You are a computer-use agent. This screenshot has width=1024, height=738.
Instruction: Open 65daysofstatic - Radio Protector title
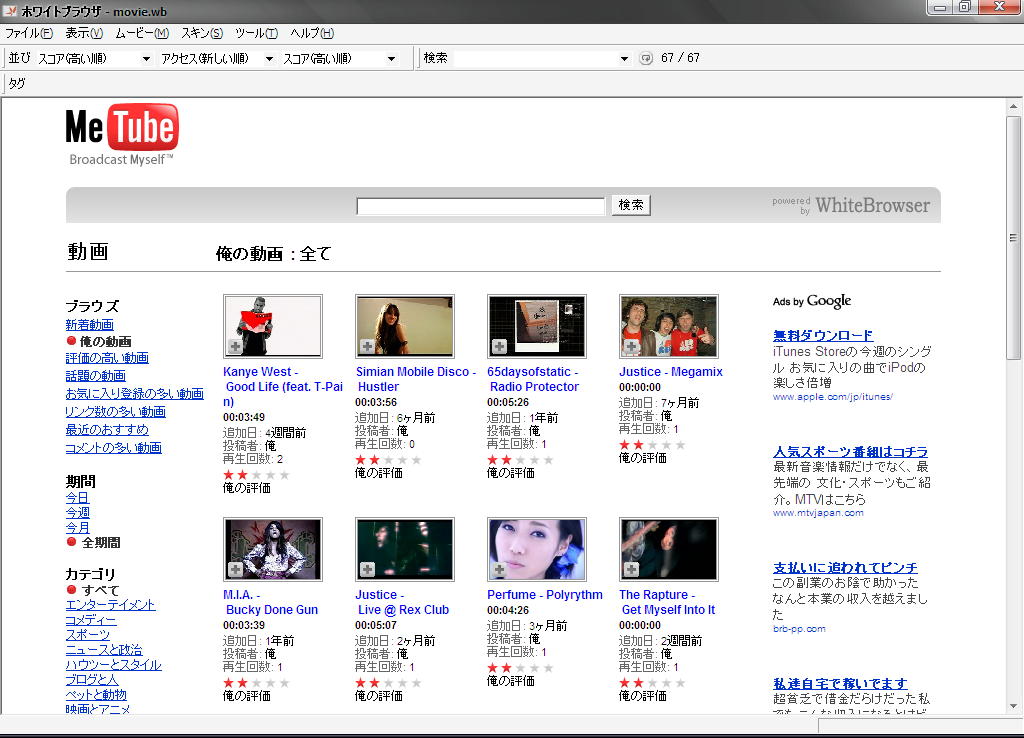click(533, 379)
